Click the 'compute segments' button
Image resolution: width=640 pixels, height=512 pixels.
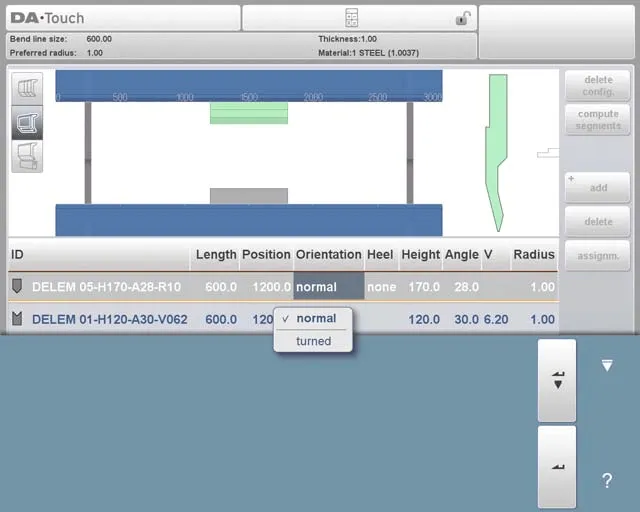click(597, 120)
